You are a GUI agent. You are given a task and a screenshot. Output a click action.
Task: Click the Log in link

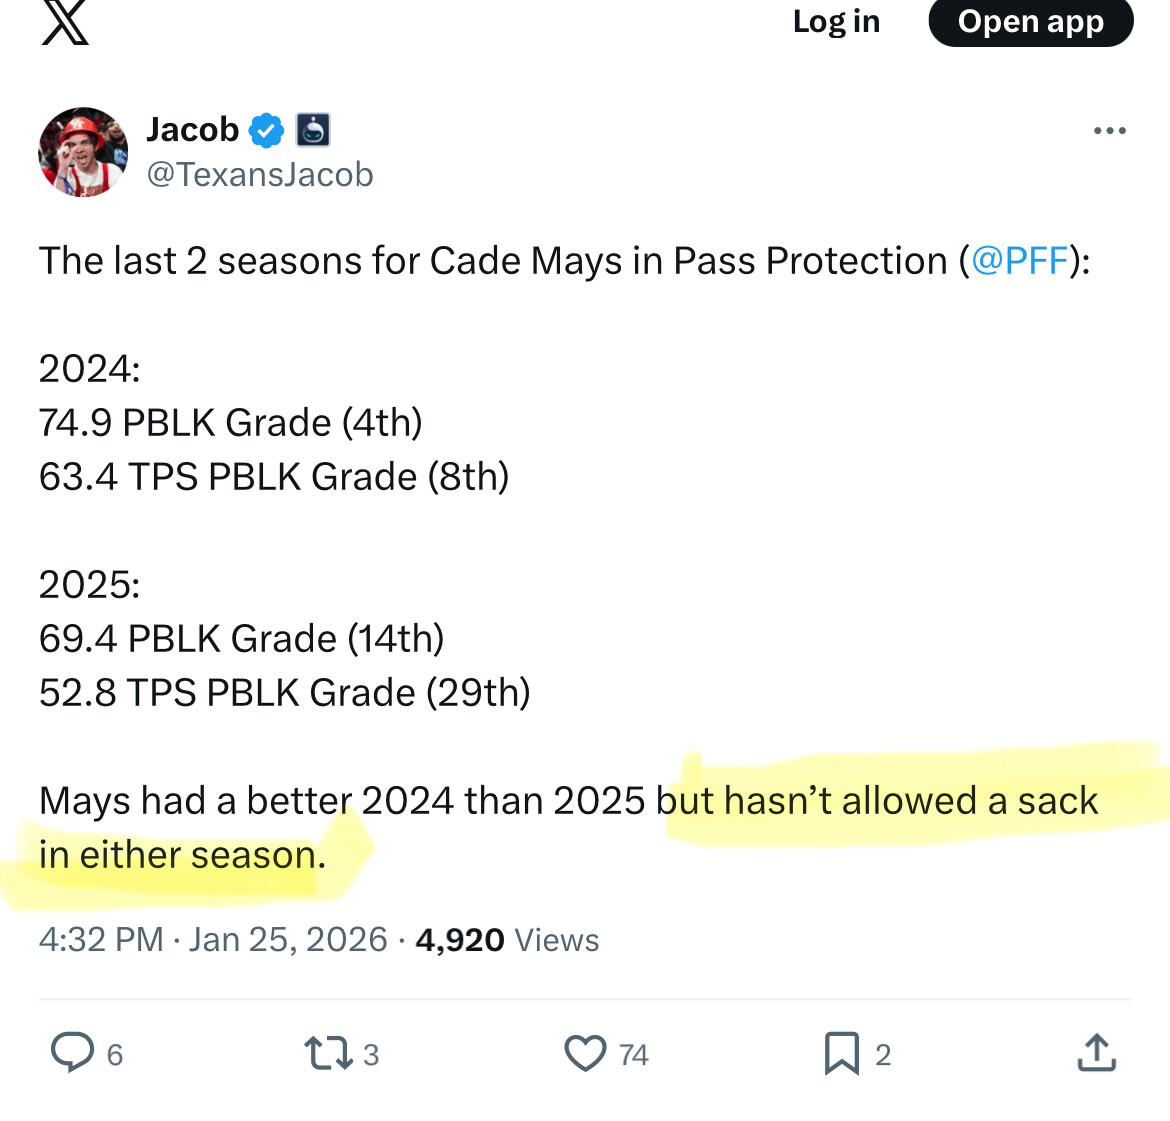[x=836, y=22]
